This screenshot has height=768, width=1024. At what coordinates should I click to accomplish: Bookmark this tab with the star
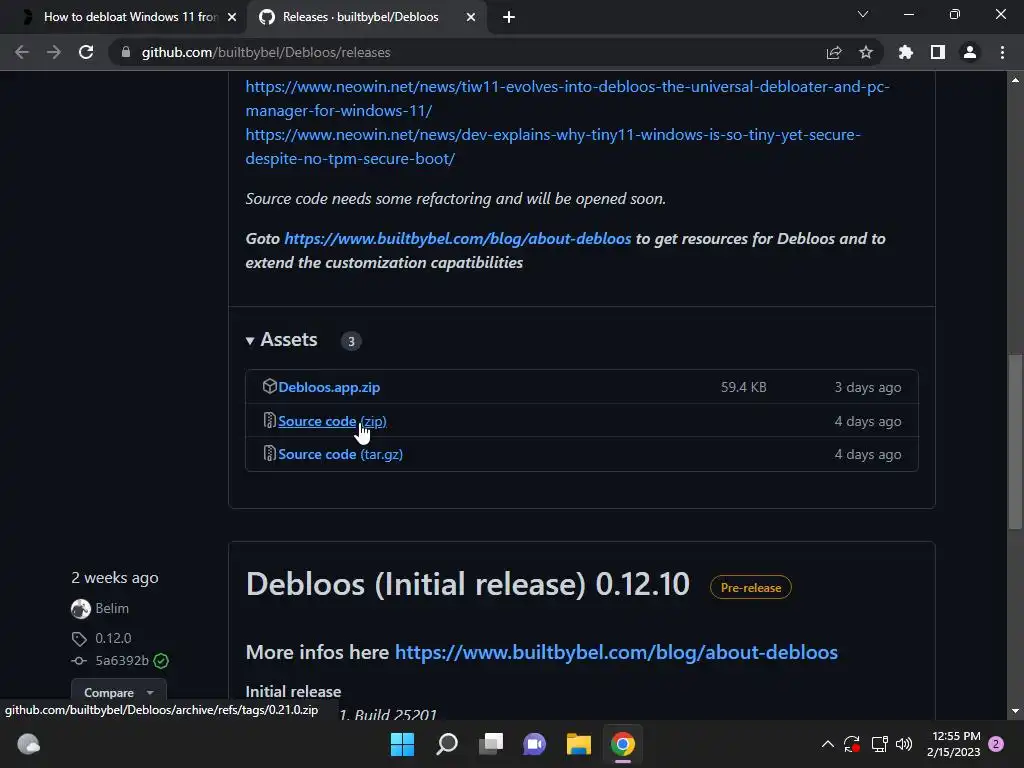point(866,52)
